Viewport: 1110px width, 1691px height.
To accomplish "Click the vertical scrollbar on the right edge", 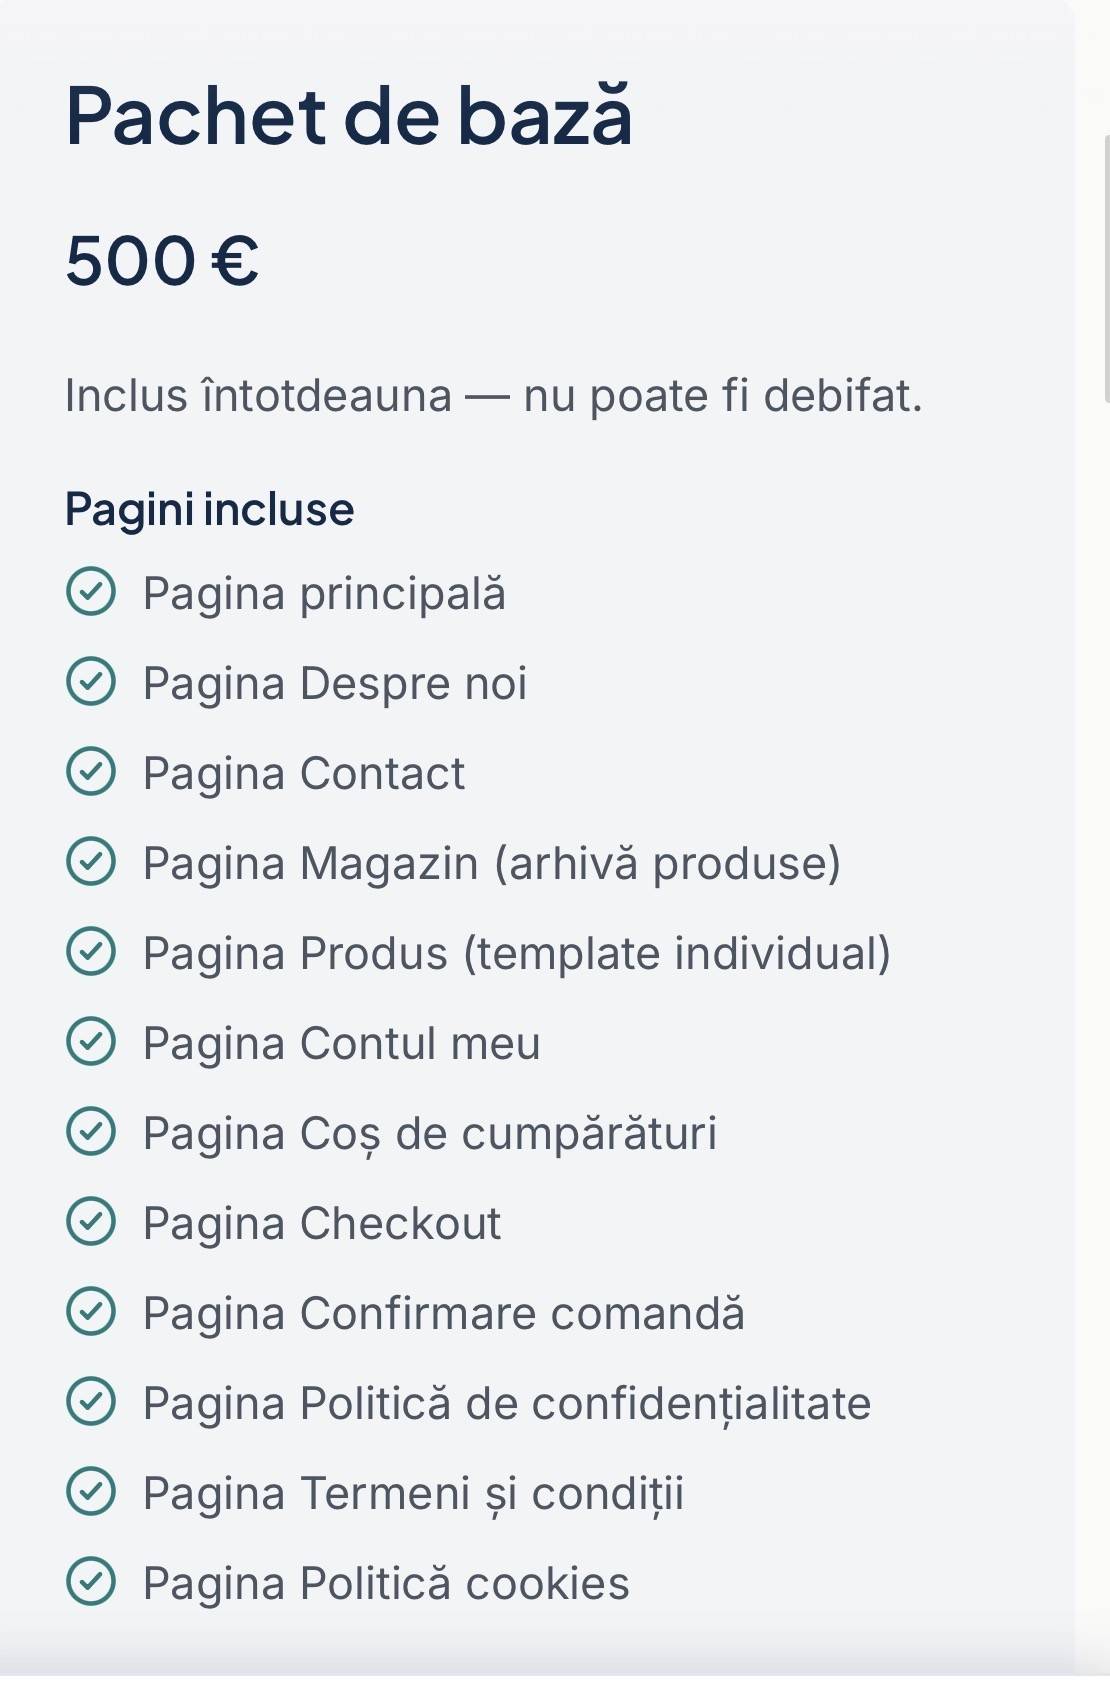I will pos(1106,268).
